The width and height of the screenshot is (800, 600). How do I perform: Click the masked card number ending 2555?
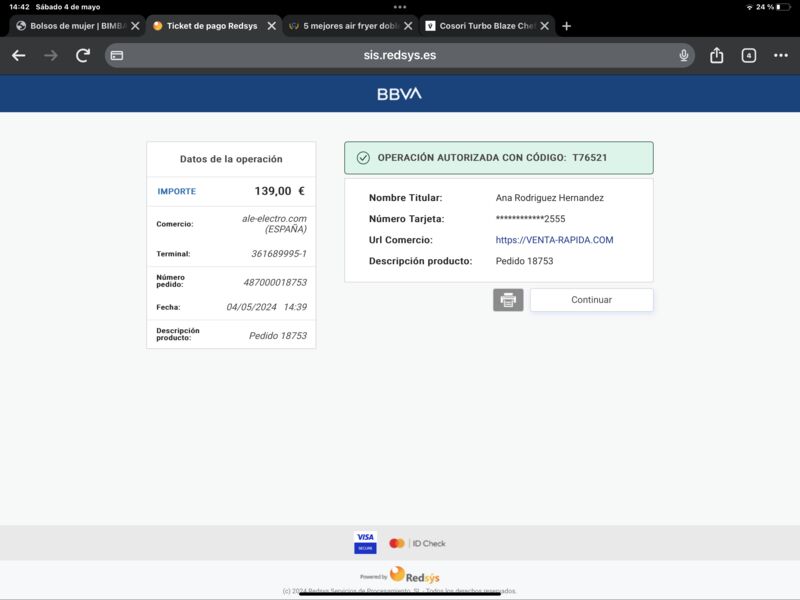[x=530, y=219]
